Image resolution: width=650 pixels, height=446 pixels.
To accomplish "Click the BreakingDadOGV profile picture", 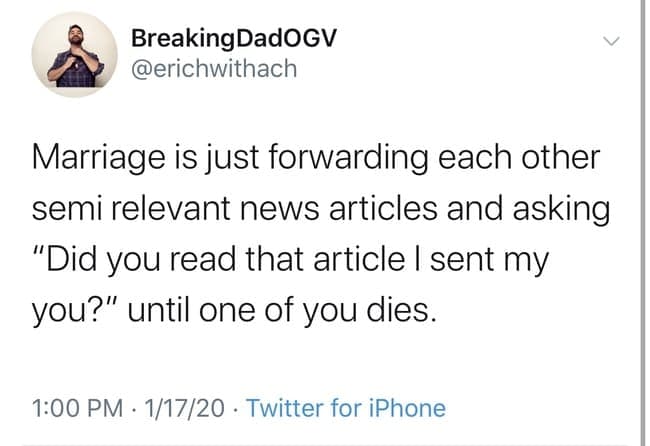I will click(x=71, y=56).
